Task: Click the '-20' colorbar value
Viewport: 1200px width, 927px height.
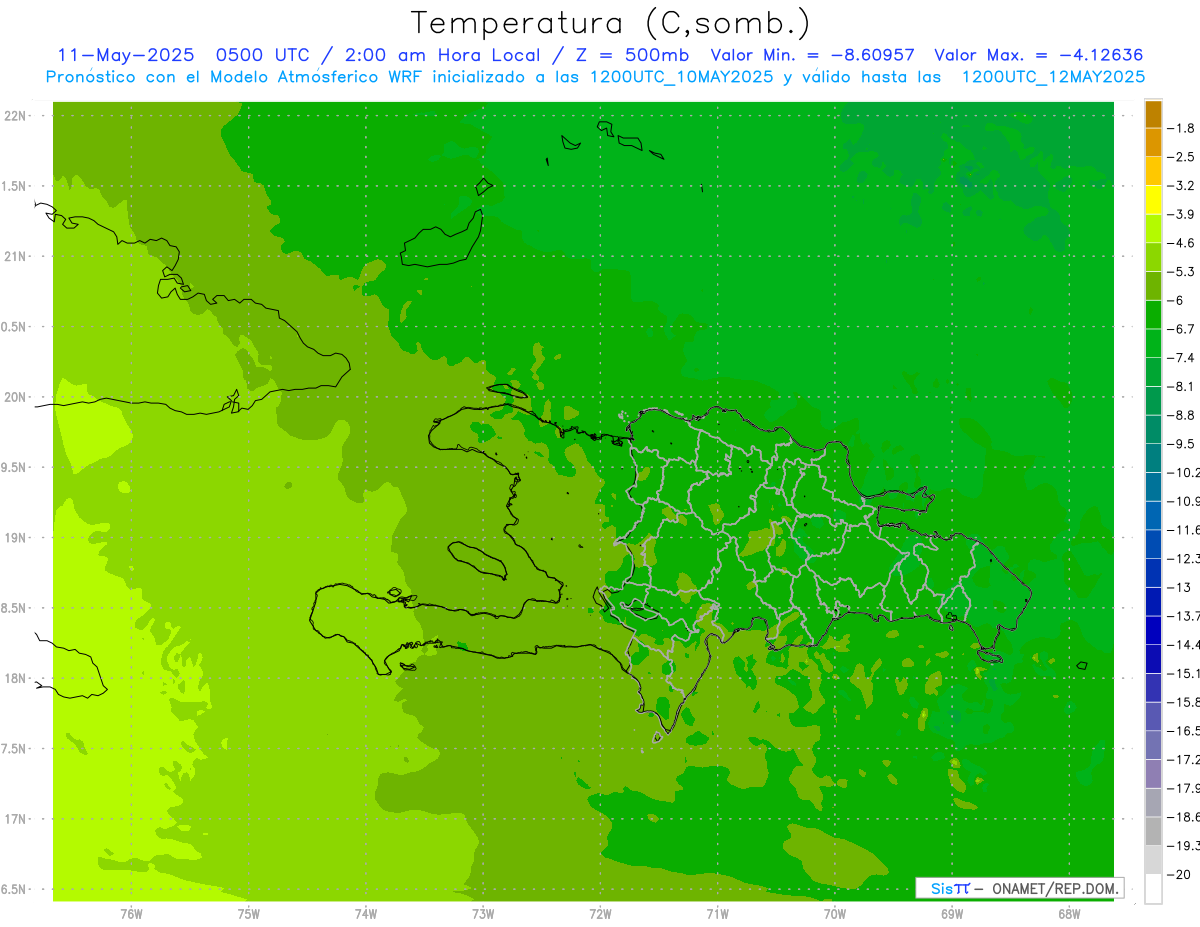Action: 1179,874
